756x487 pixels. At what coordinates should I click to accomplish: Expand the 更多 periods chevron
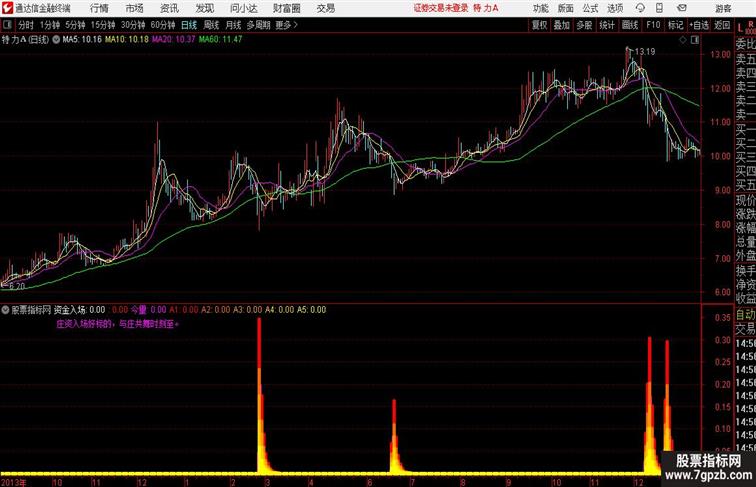296,25
